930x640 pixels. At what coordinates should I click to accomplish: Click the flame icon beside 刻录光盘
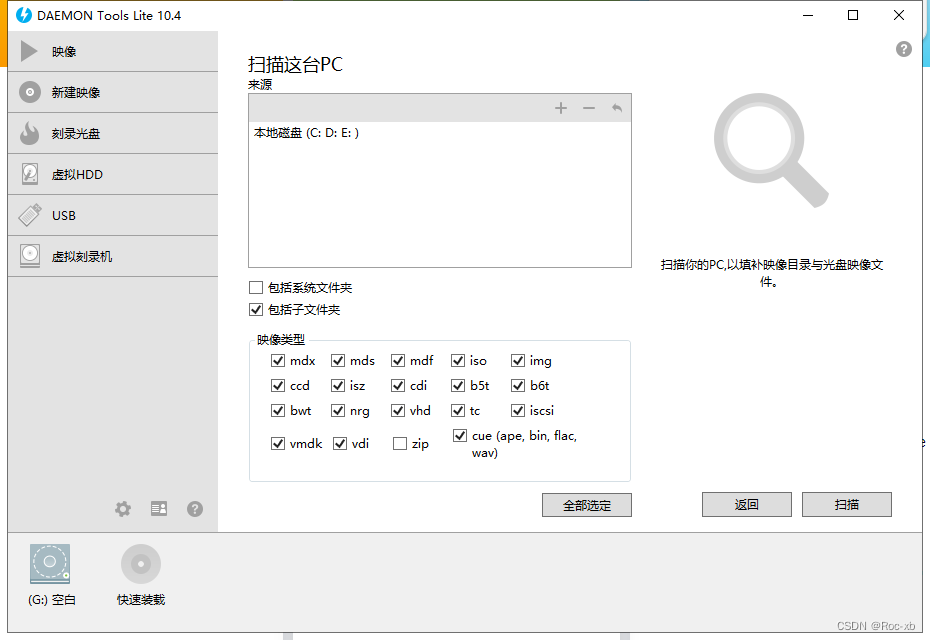[x=29, y=133]
